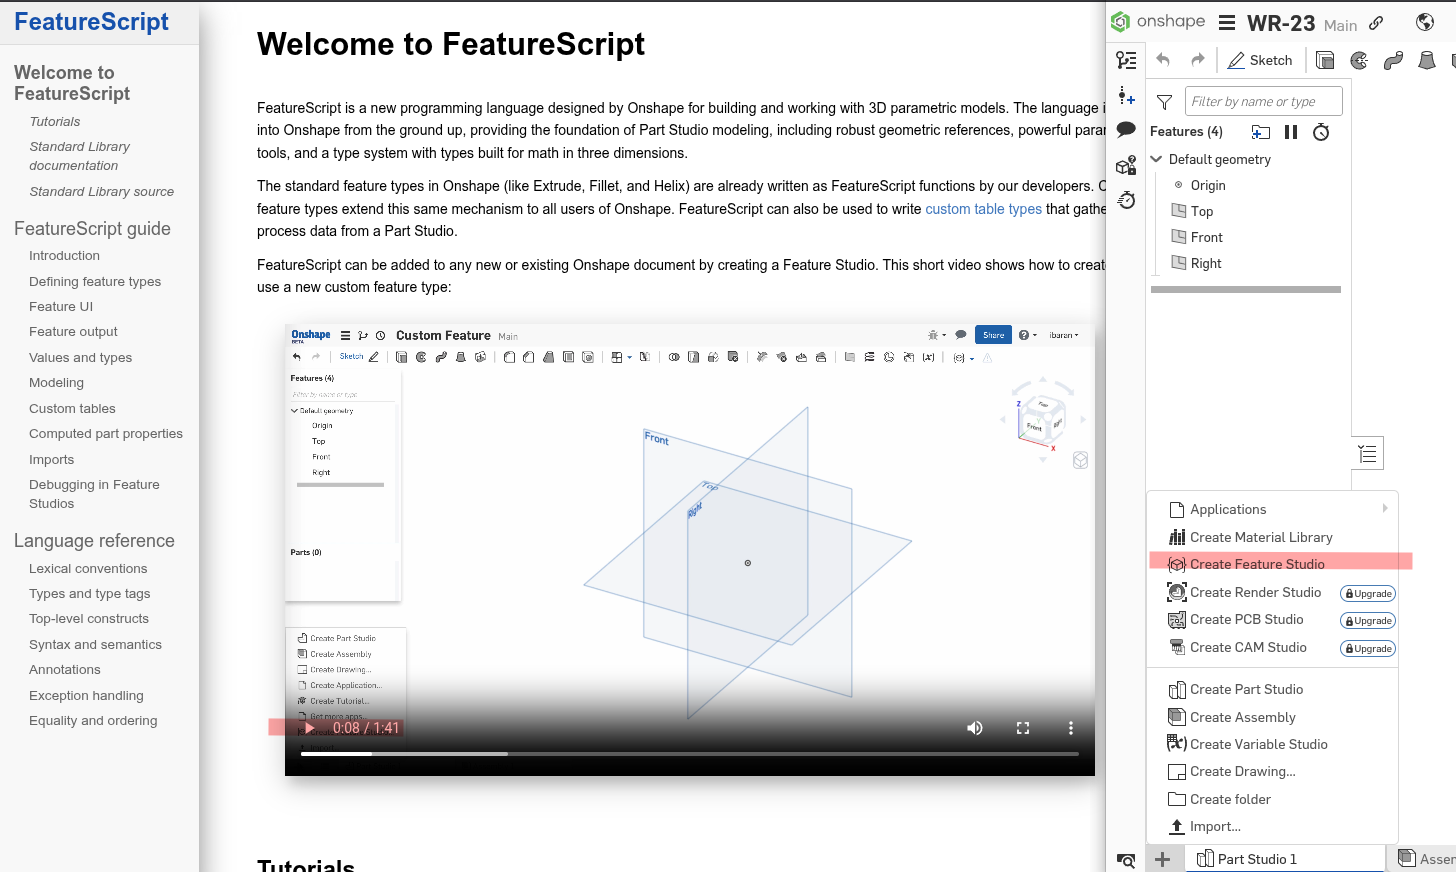Click the Redo arrow in Onshape toolbar
The width and height of the screenshot is (1456, 872).
[1197, 60]
